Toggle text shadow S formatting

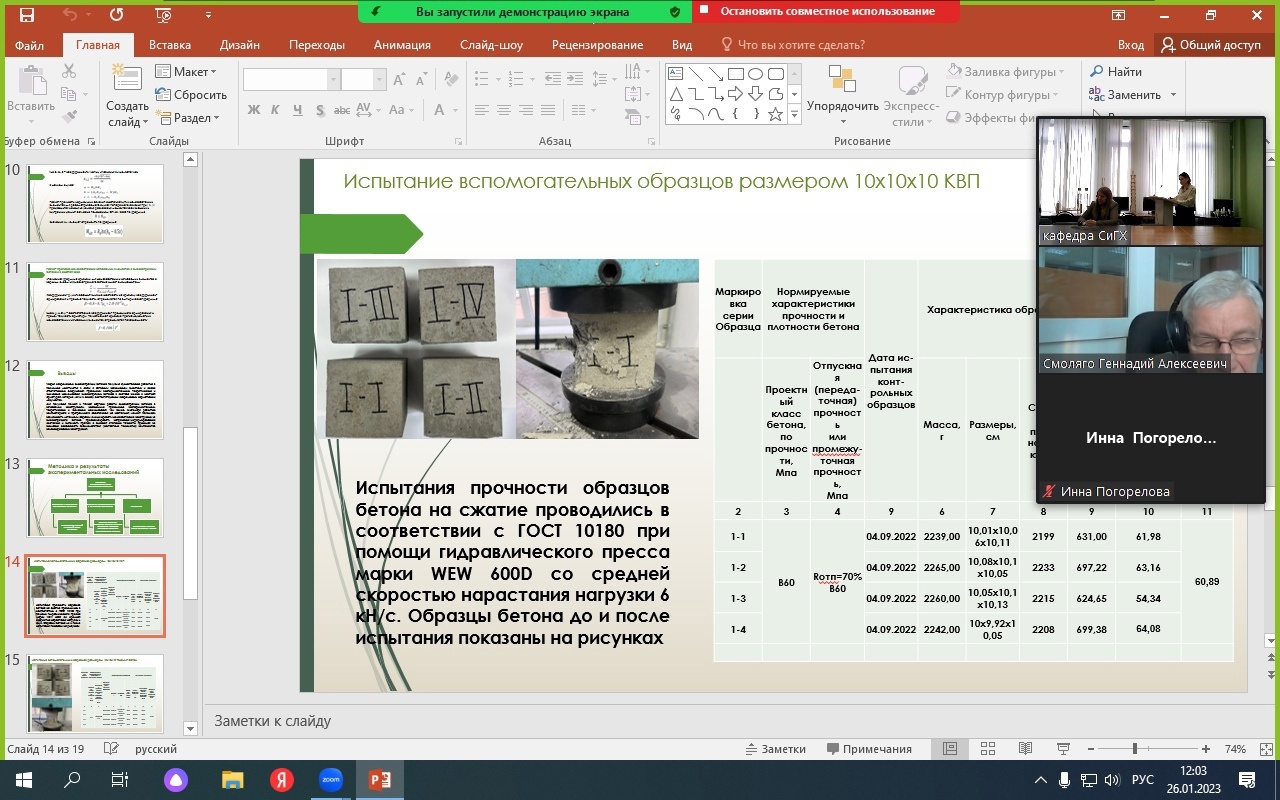coord(319,110)
